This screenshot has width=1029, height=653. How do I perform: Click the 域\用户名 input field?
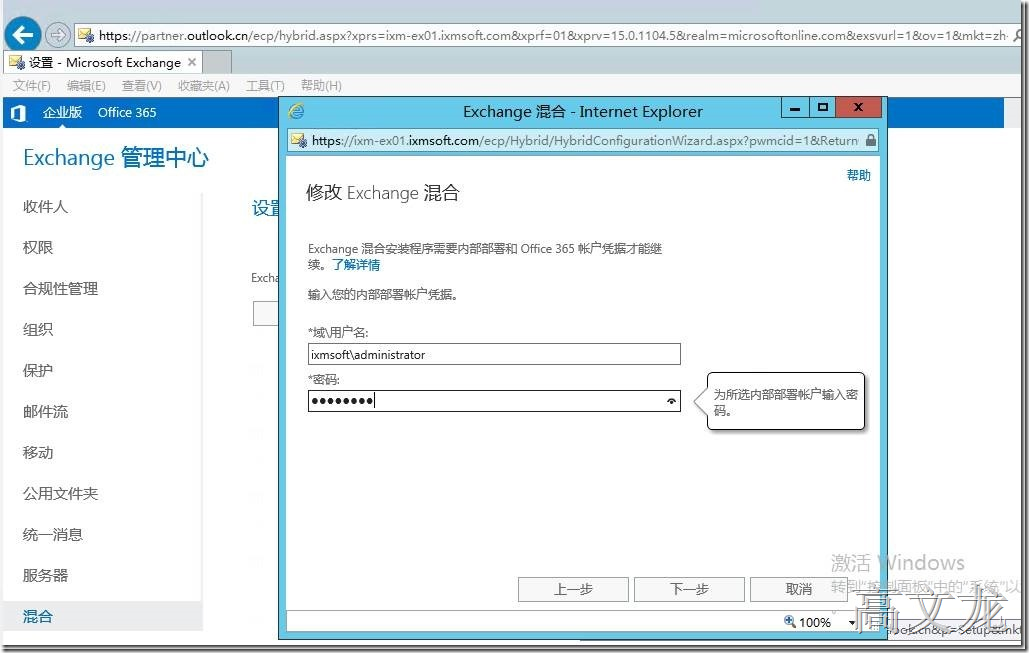(x=494, y=354)
